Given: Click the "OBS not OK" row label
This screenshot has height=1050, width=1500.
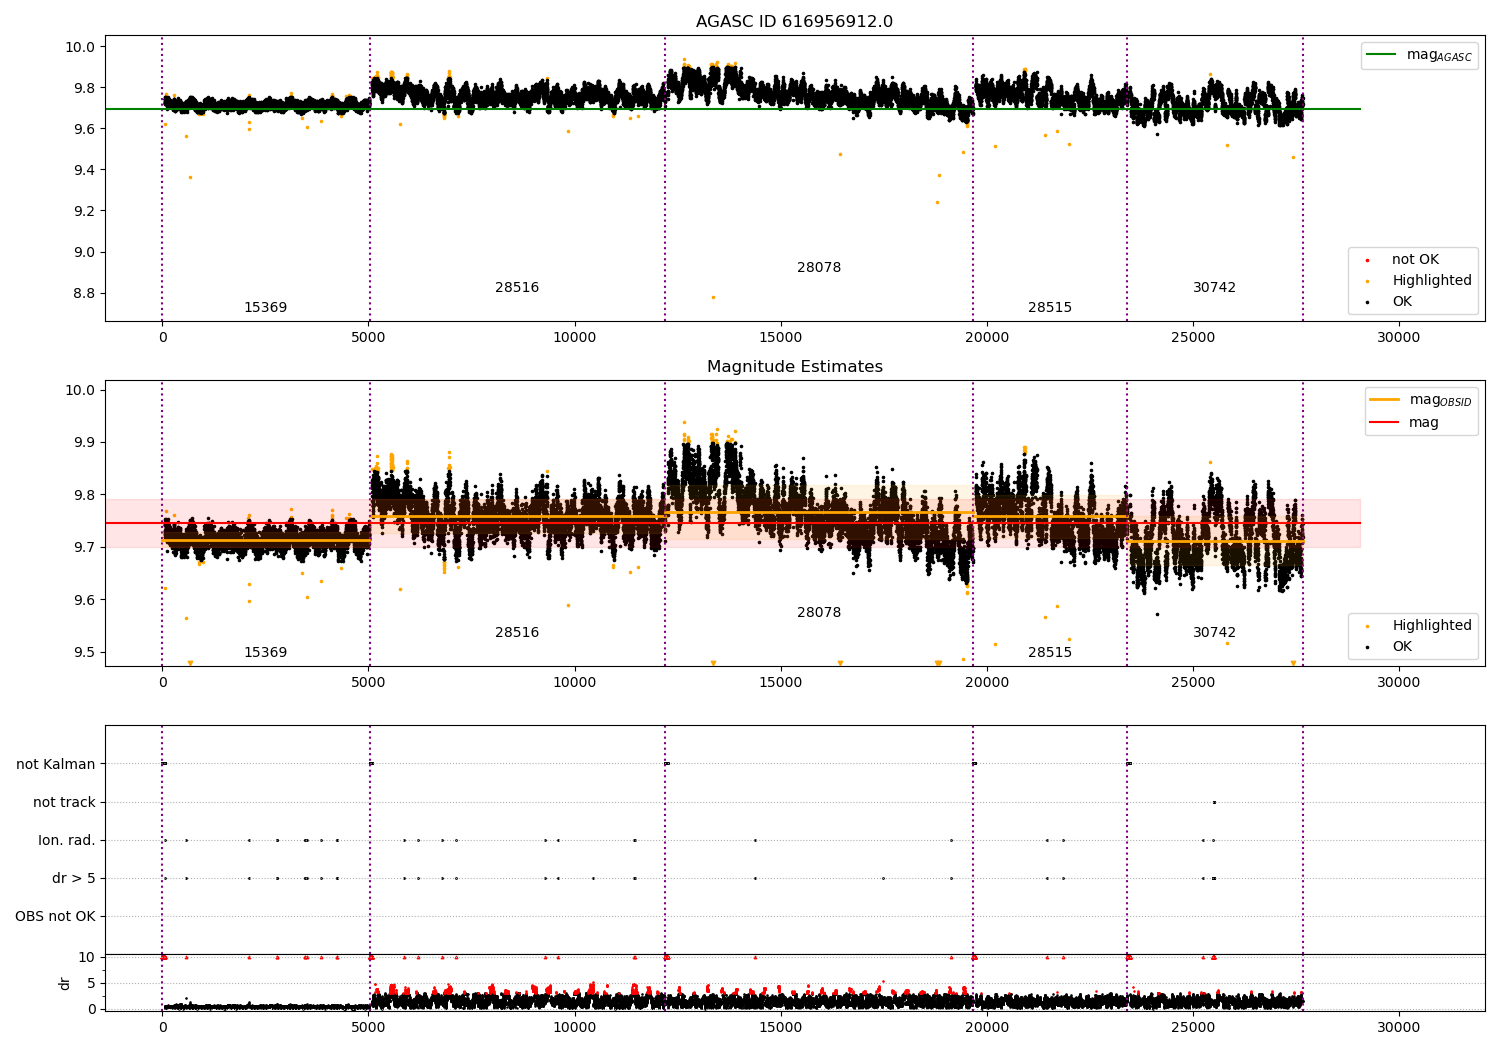Looking at the screenshot, I should tap(55, 917).
